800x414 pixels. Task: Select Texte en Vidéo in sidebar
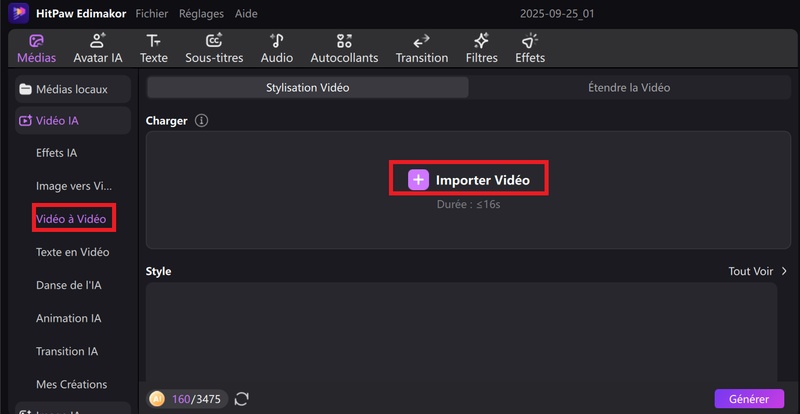(72, 252)
